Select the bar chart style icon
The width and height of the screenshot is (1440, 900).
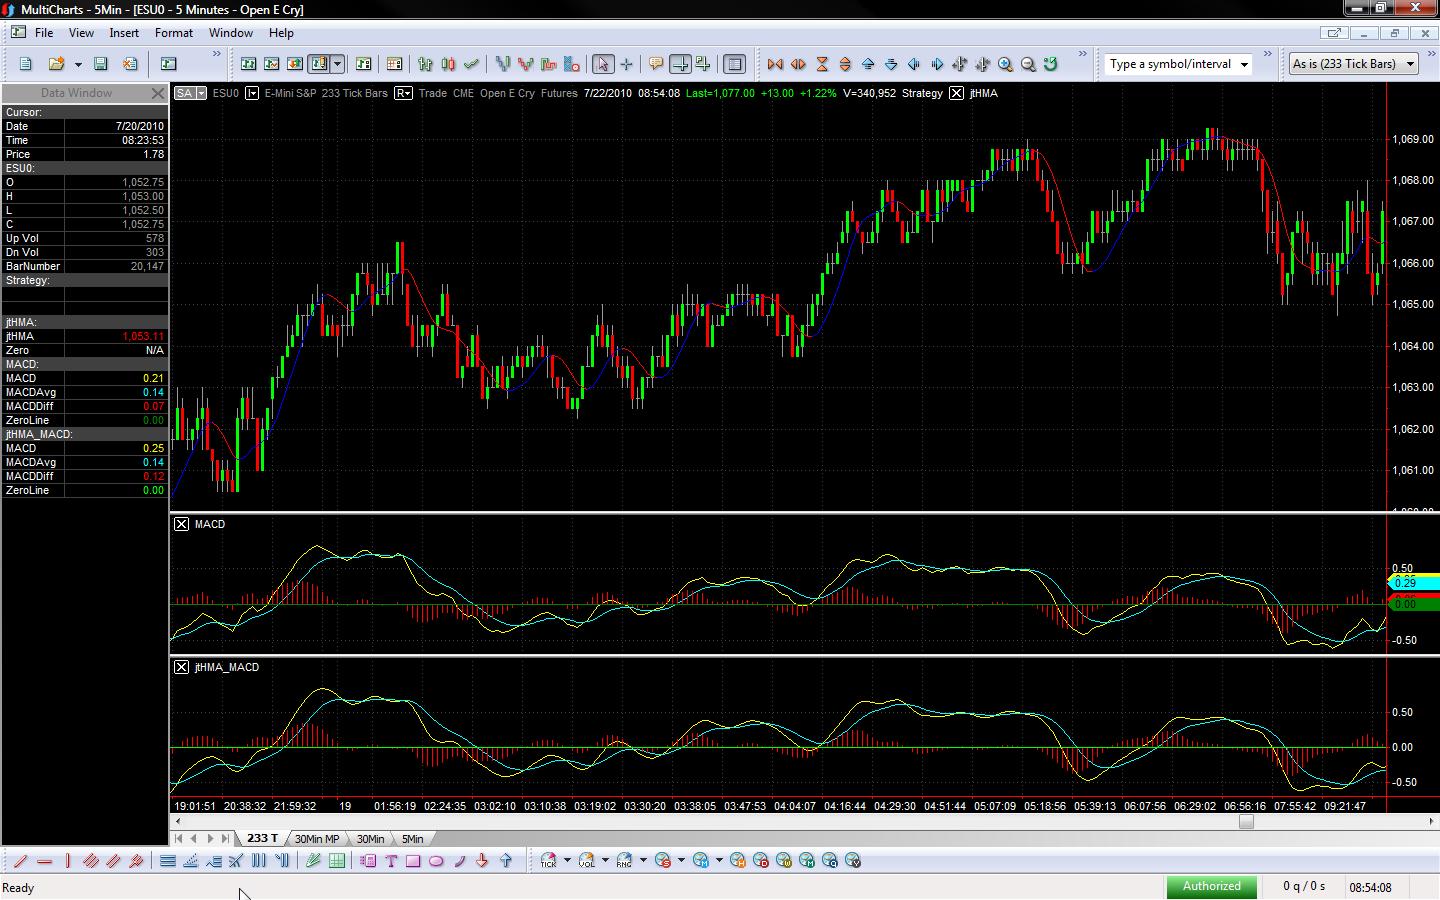(x=425, y=64)
